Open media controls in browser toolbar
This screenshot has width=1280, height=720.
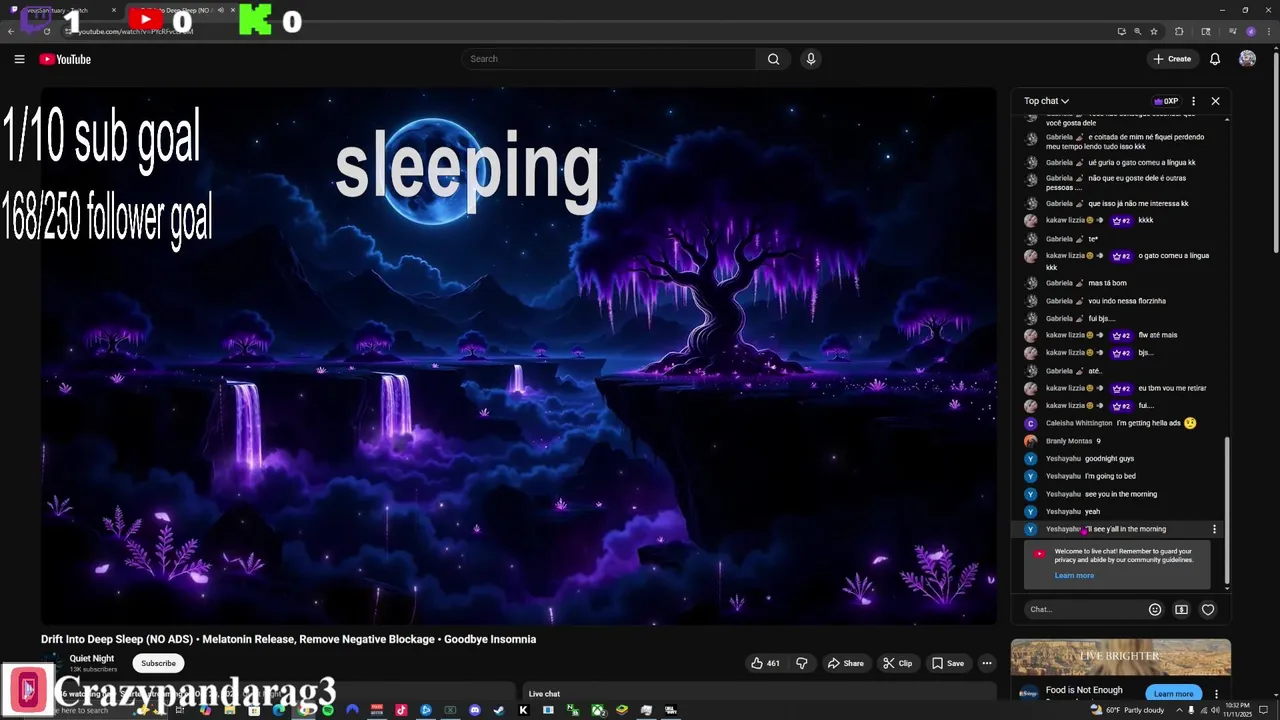click(x=1233, y=31)
